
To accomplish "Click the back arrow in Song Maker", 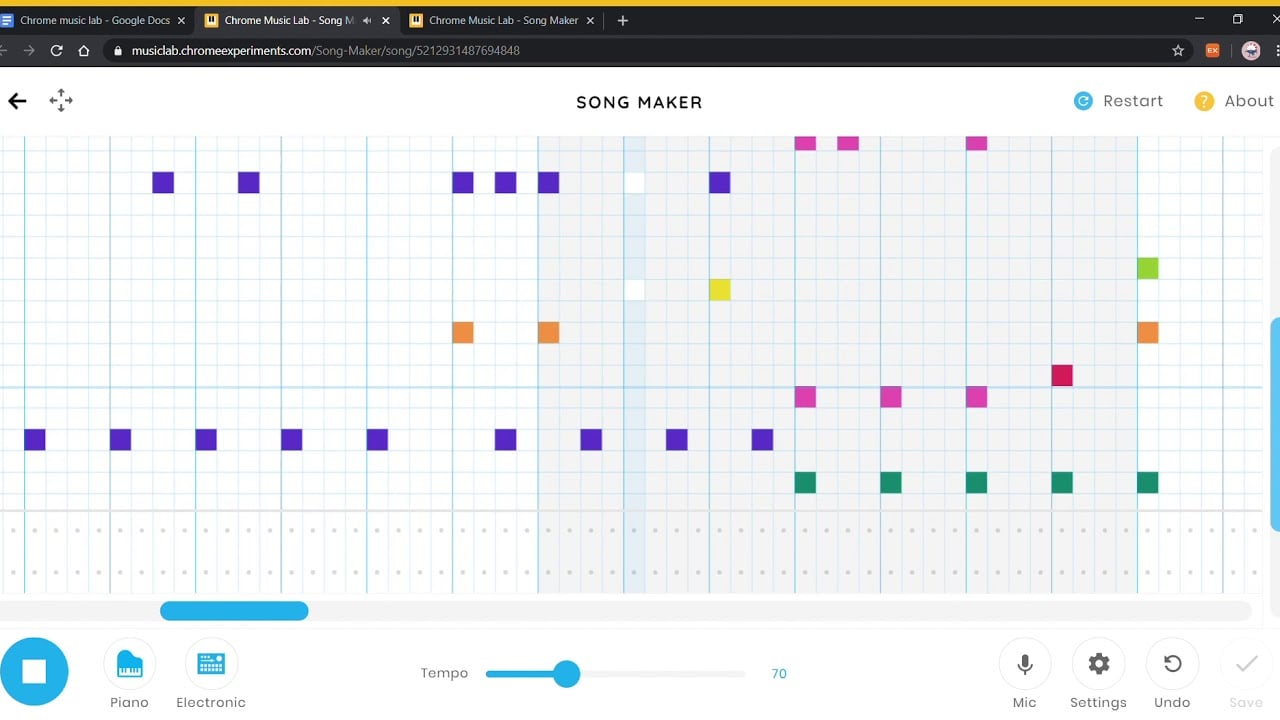I will (17, 100).
